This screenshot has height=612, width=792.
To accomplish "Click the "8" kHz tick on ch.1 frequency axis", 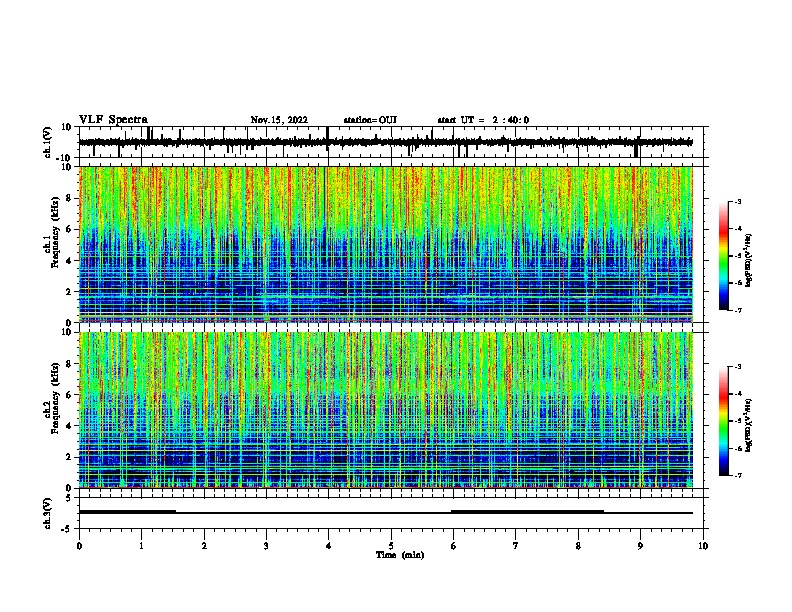I will pos(70,198).
